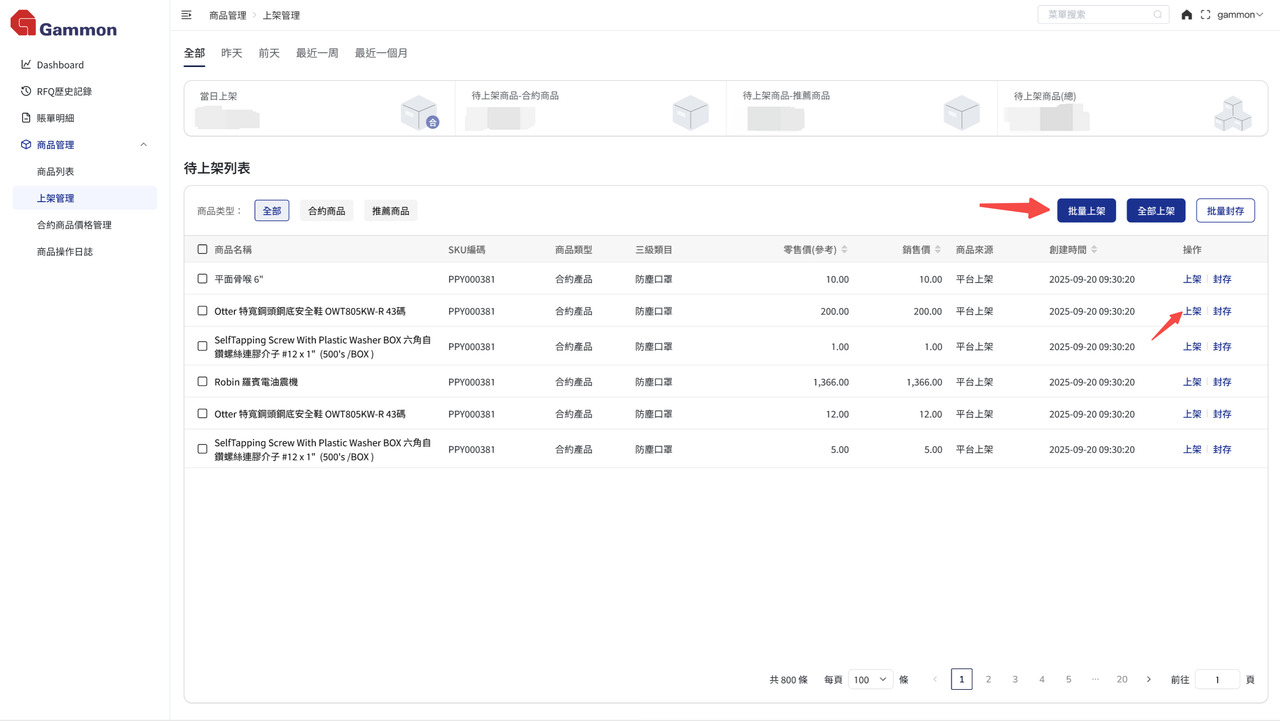Open RFQ歷史記錄 in the sidebar
The height and width of the screenshot is (721, 1280).
tap(64, 91)
